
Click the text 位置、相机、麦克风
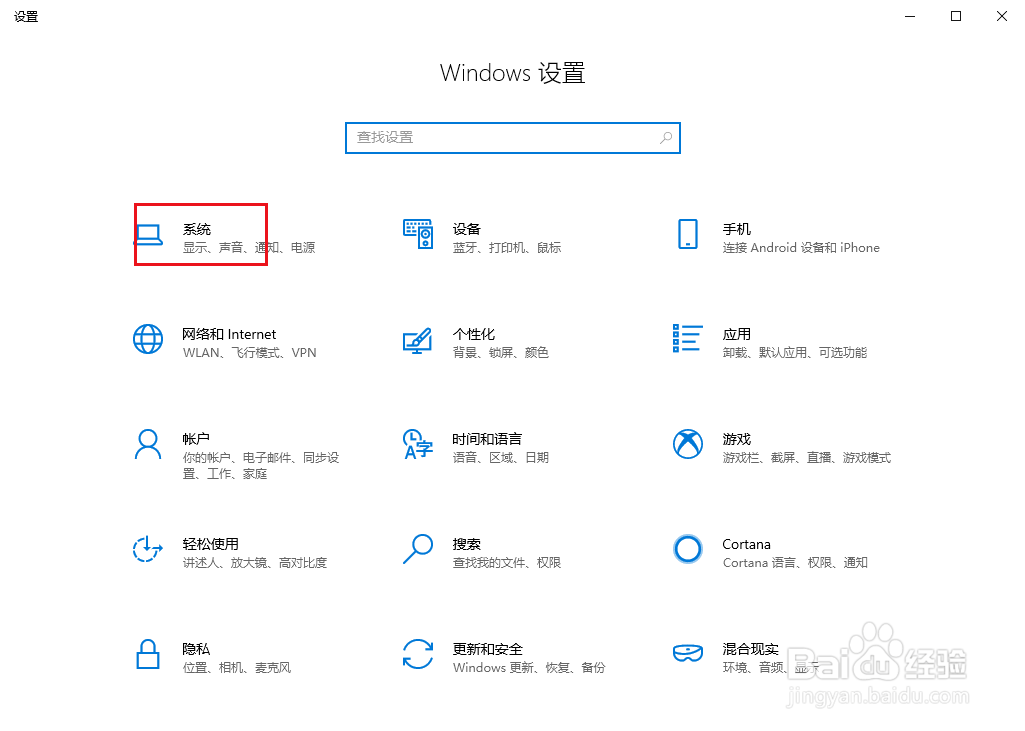point(237,668)
